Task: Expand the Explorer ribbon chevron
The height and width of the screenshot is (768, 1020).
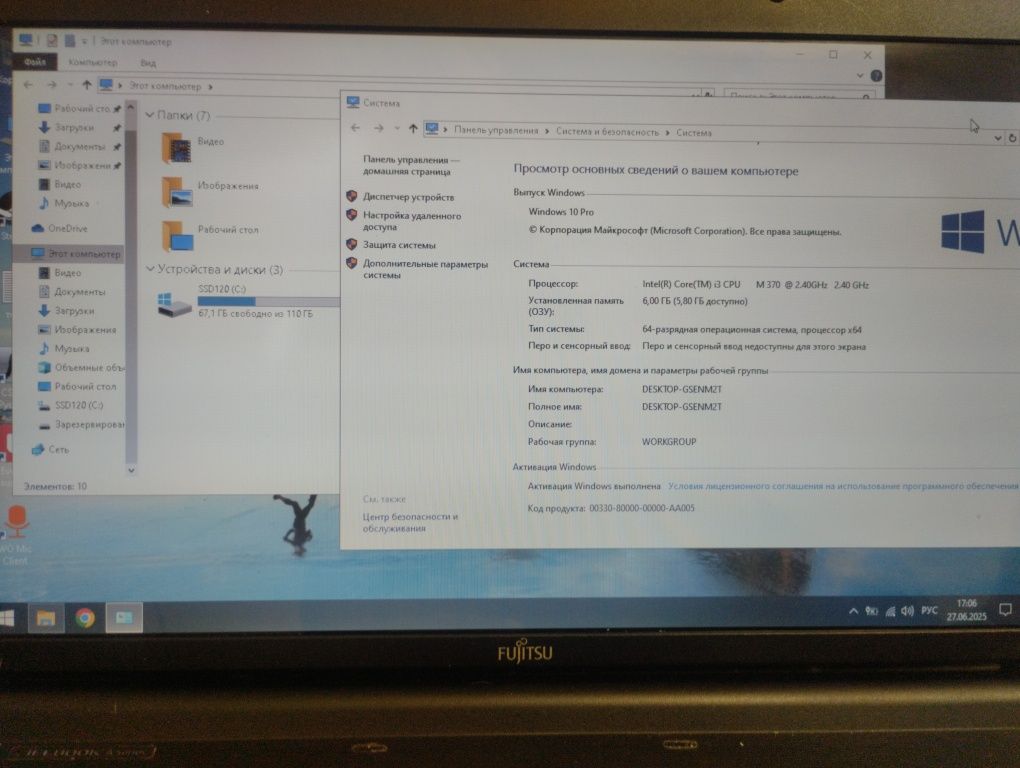Action: [x=860, y=75]
